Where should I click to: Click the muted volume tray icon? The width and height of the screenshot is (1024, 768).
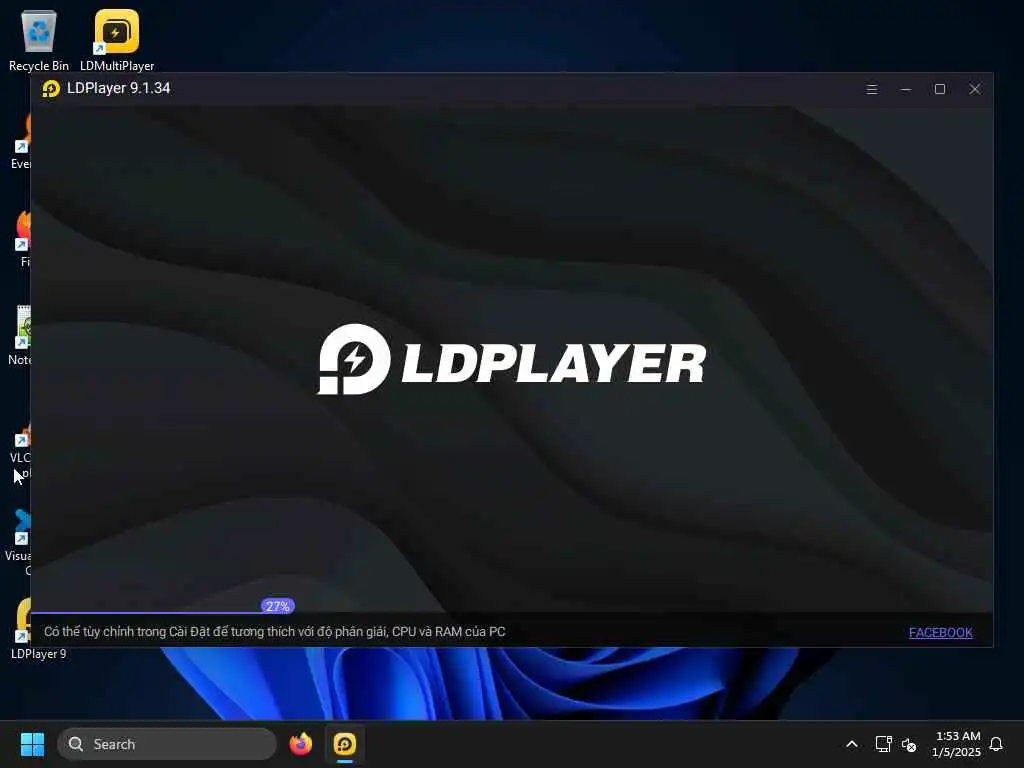point(909,744)
